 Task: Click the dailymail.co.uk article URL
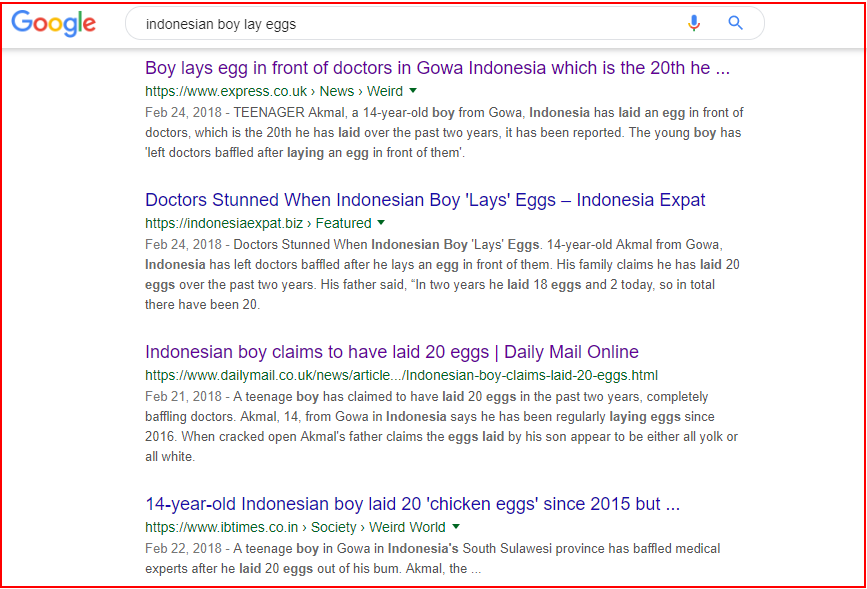click(x=401, y=376)
